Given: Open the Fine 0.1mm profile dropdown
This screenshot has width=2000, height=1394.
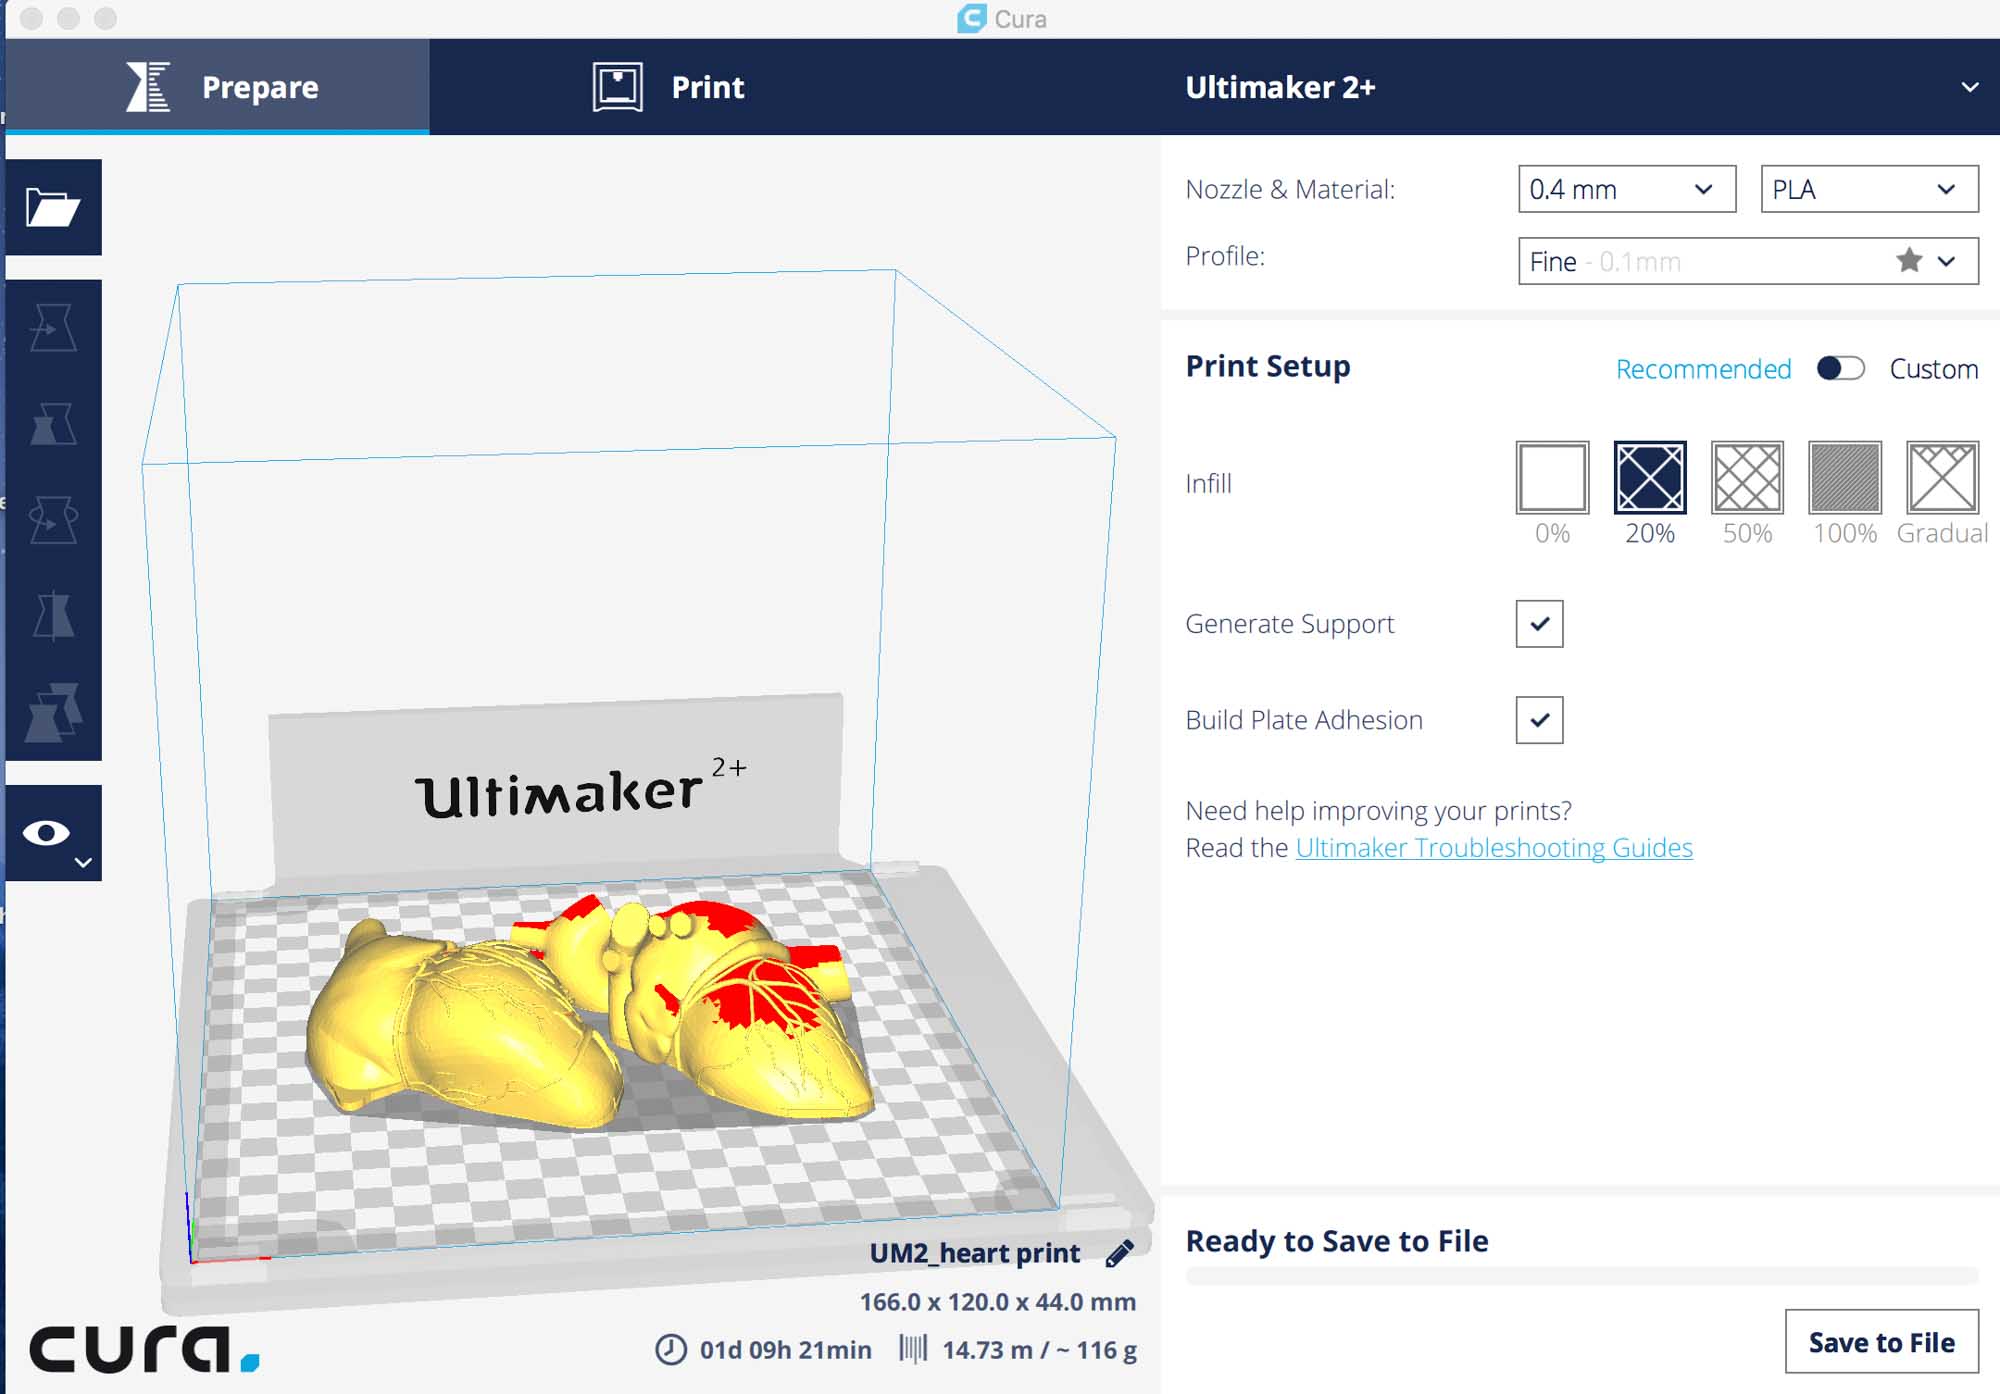Looking at the screenshot, I should pos(1748,261).
